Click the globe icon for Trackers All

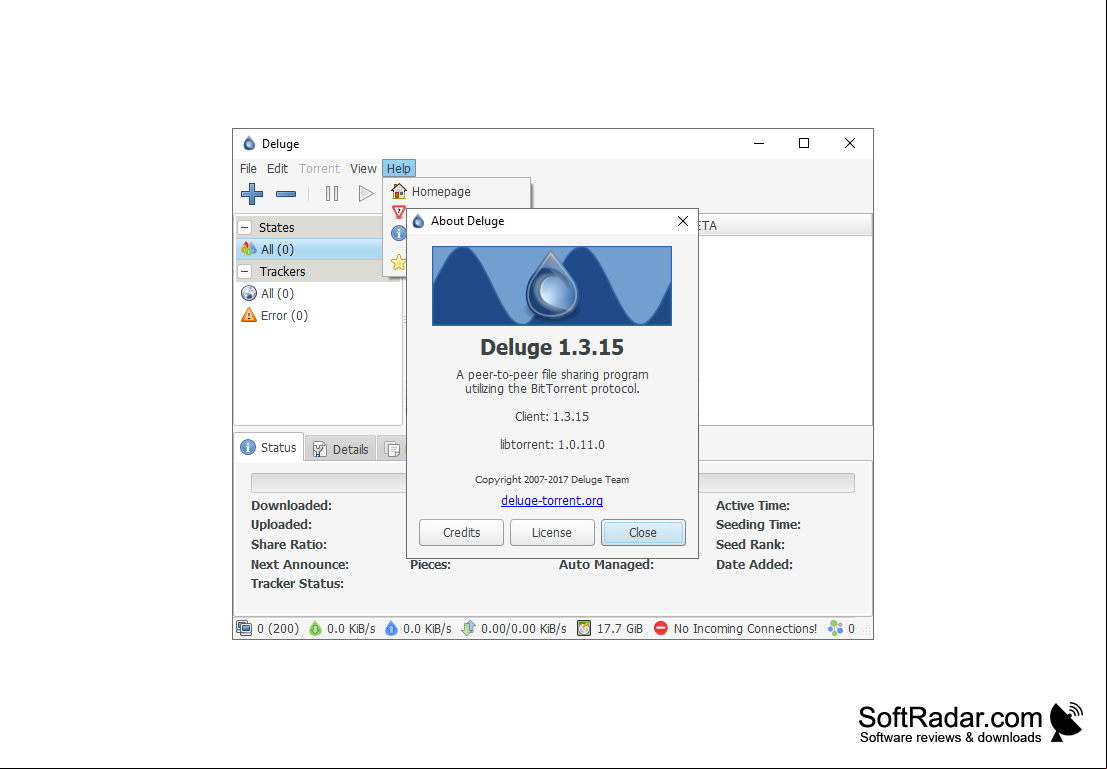pyautogui.click(x=249, y=293)
